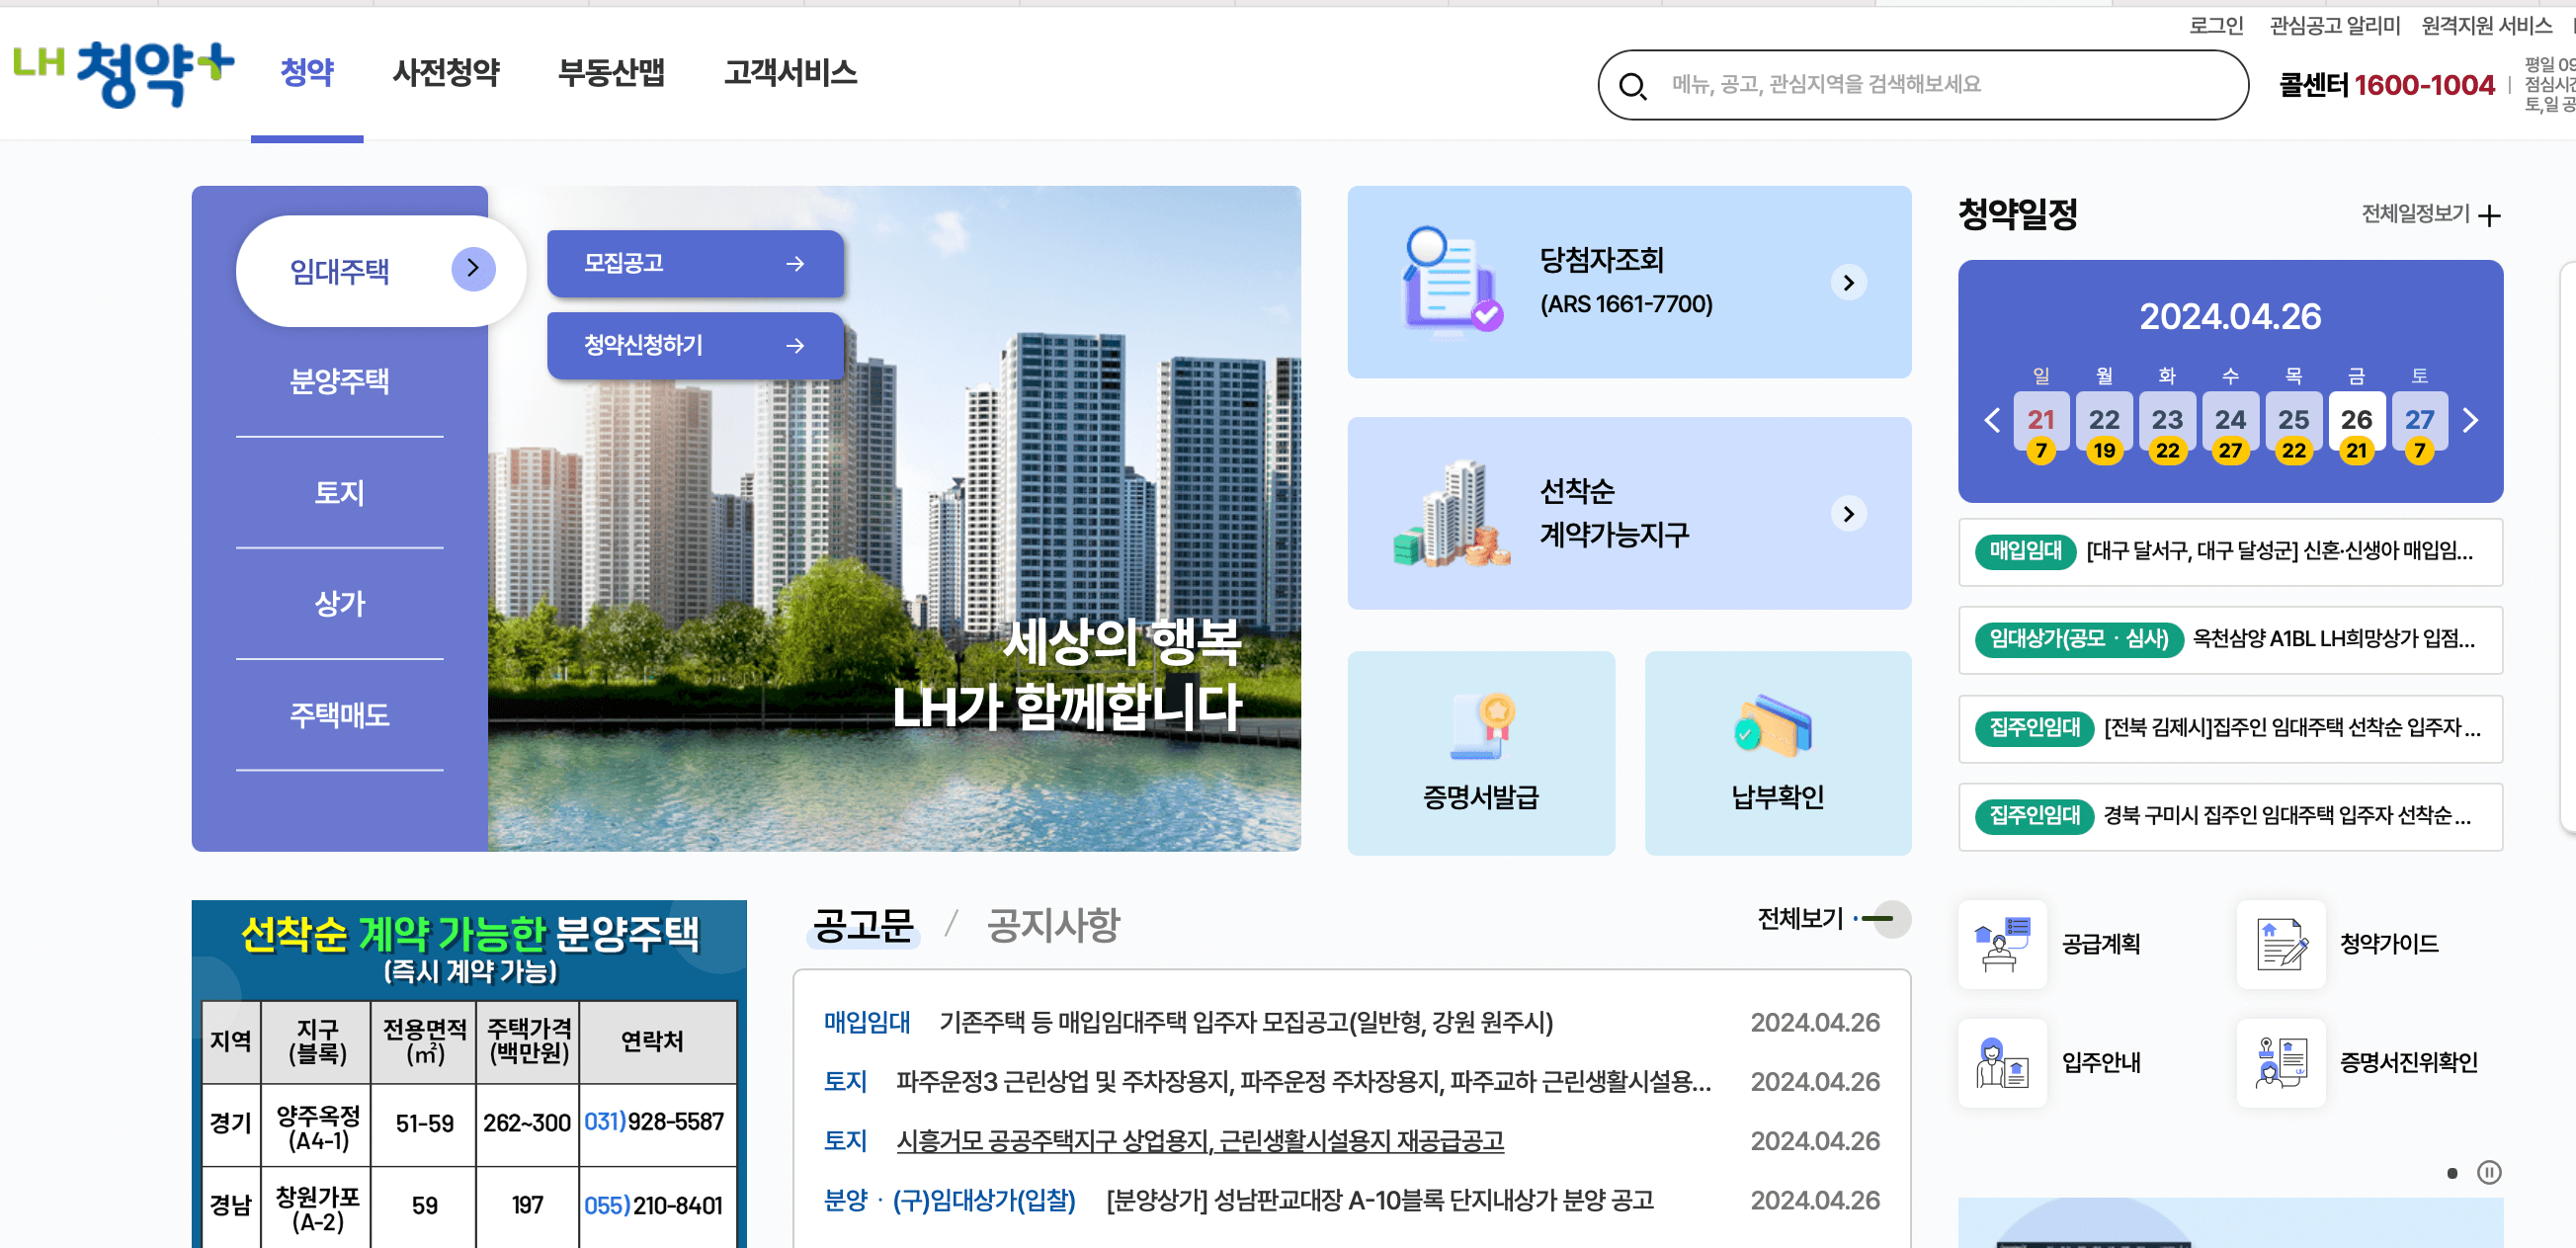
Task: Click the 공급계획 icon
Action: (x=2001, y=944)
